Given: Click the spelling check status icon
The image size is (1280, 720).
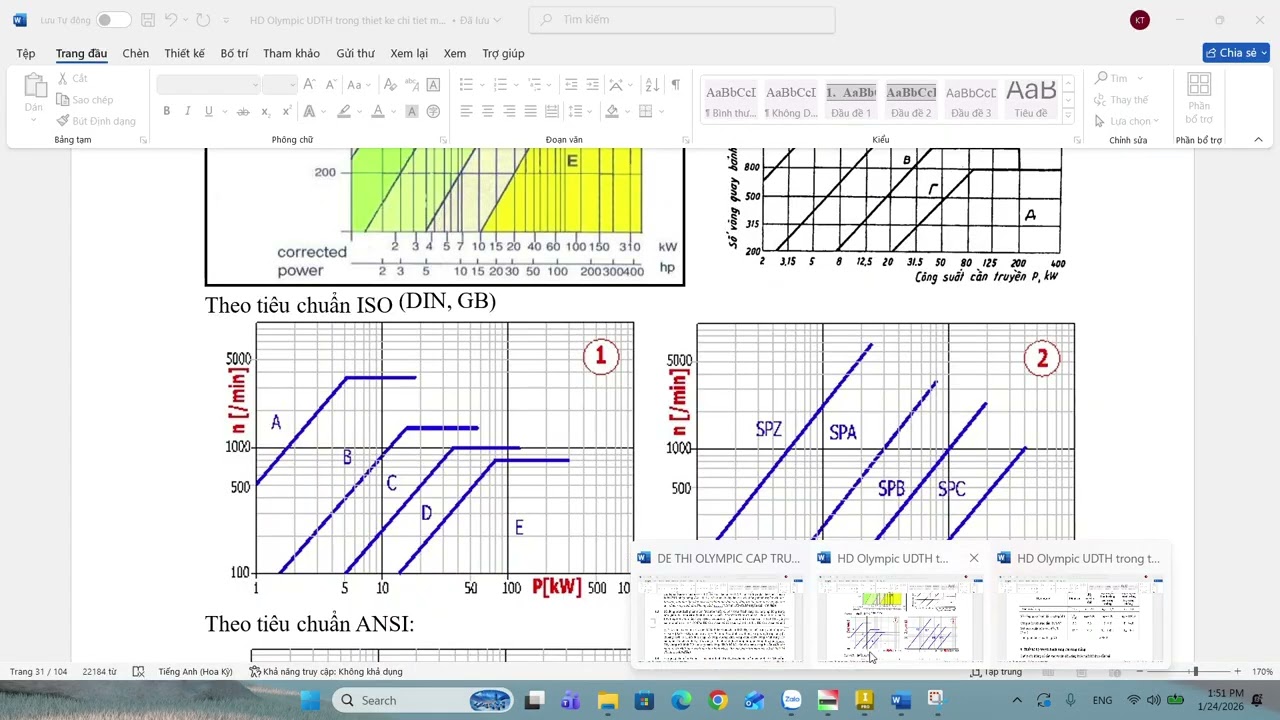Looking at the screenshot, I should coord(138,672).
